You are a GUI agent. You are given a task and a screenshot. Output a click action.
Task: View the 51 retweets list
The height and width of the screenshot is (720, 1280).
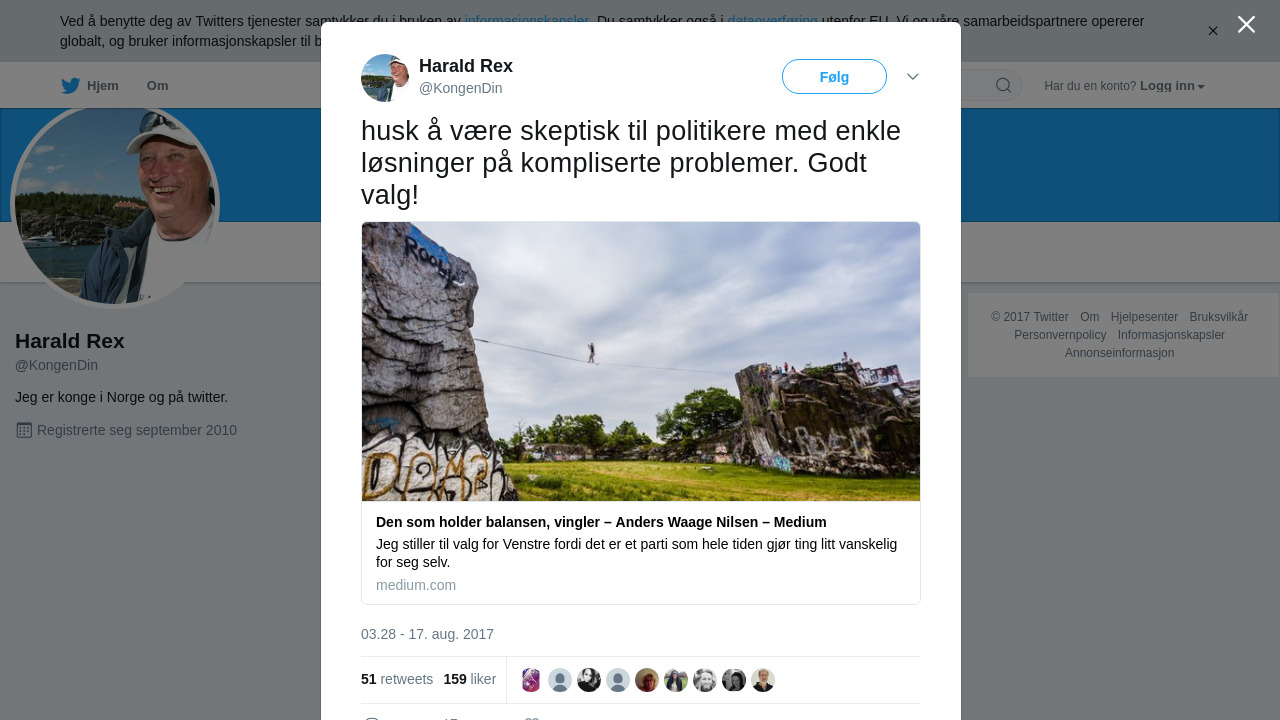(x=397, y=679)
